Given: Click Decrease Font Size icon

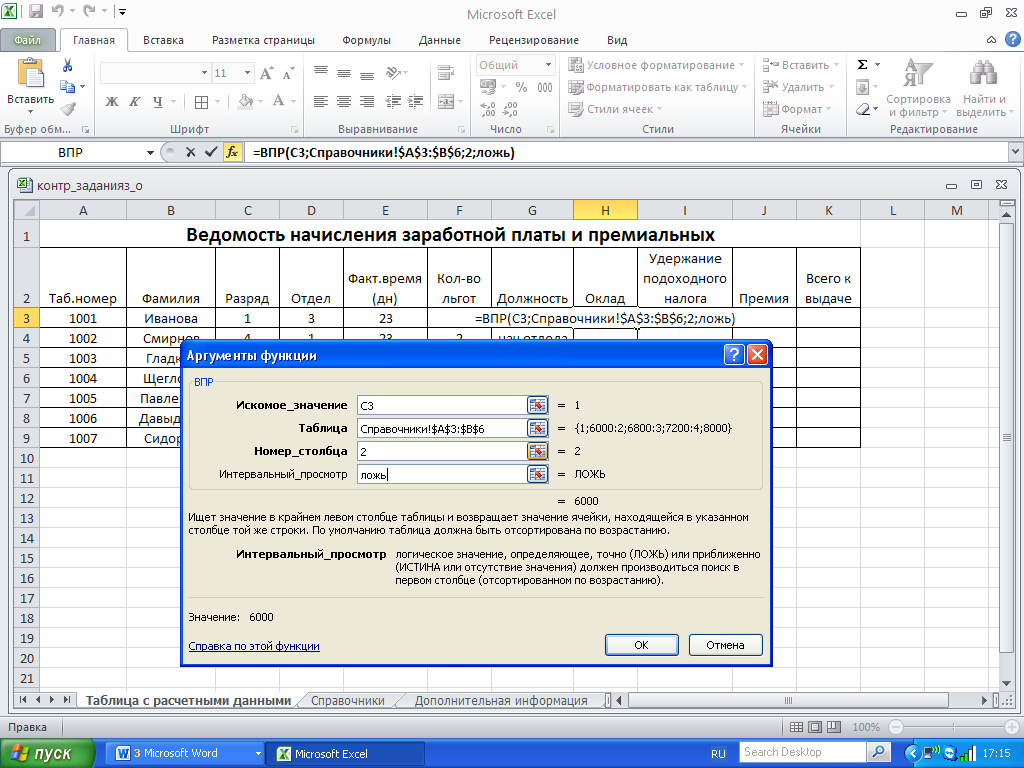Looking at the screenshot, I should pos(288,73).
